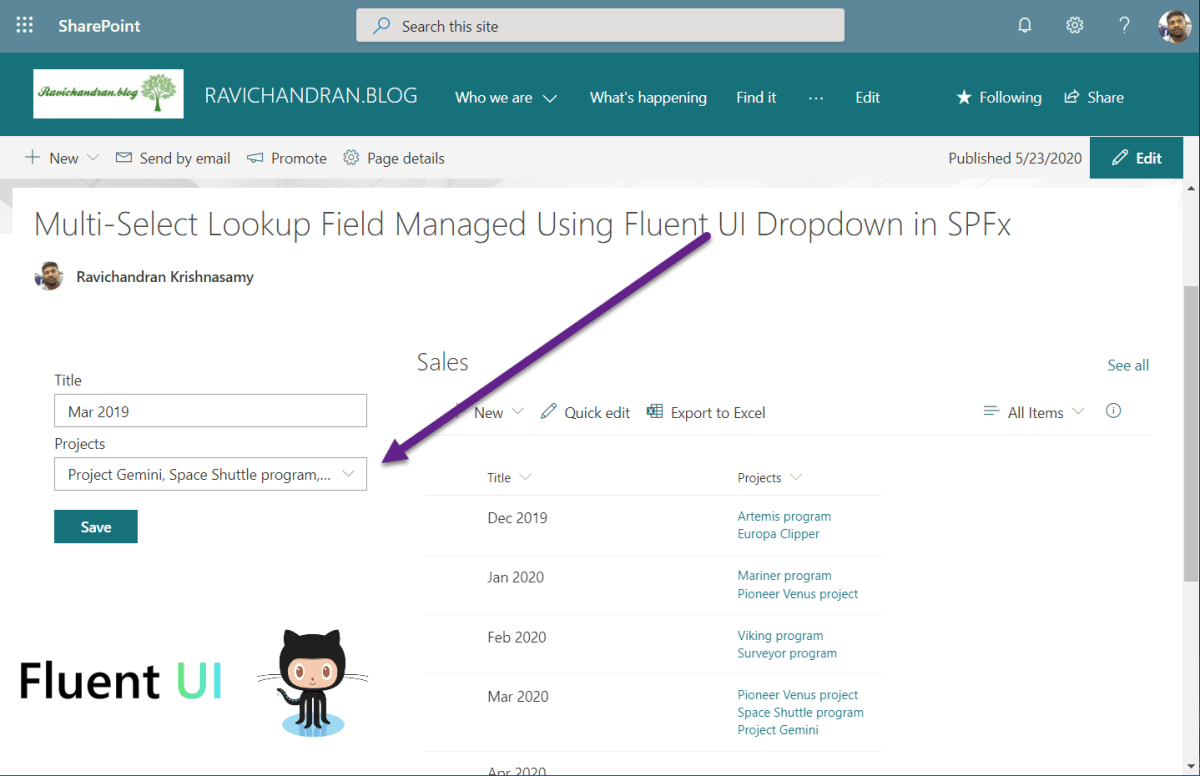Image resolution: width=1200 pixels, height=776 pixels.
Task: Click the Send by email icon
Action: tap(123, 157)
